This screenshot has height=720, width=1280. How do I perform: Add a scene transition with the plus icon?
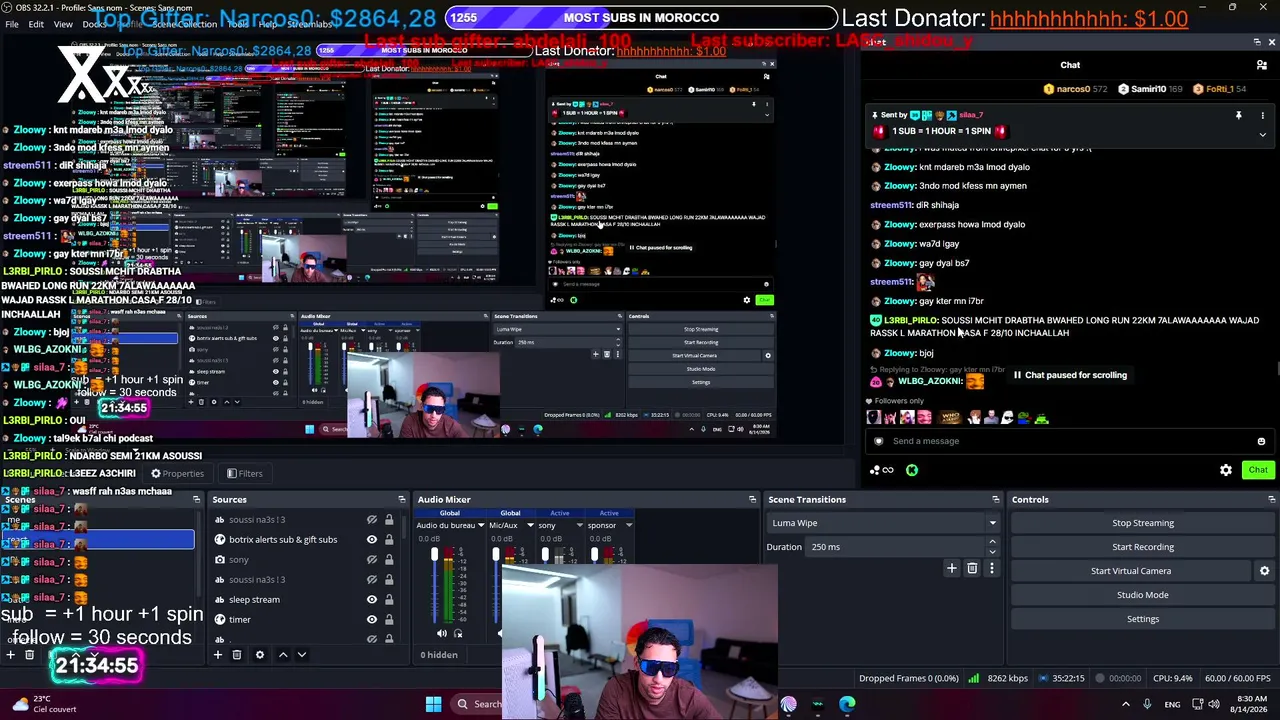click(x=952, y=569)
